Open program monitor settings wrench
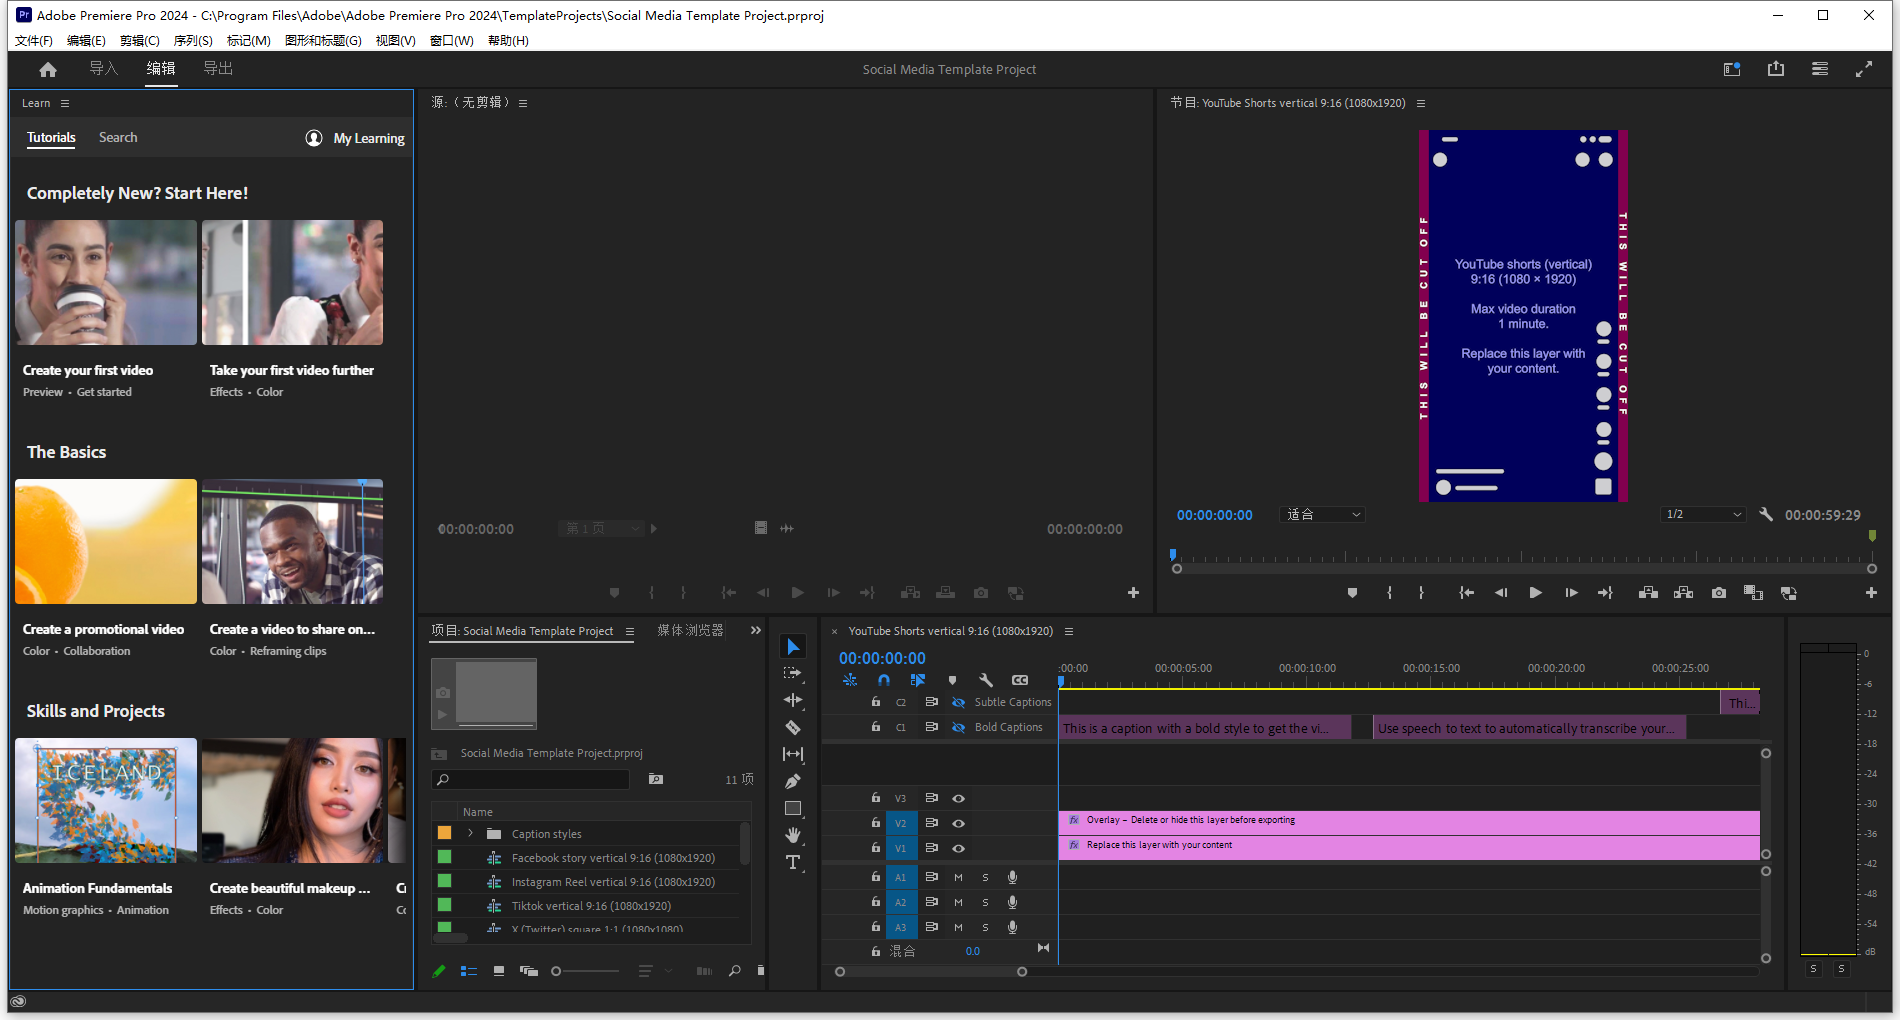 point(1766,514)
